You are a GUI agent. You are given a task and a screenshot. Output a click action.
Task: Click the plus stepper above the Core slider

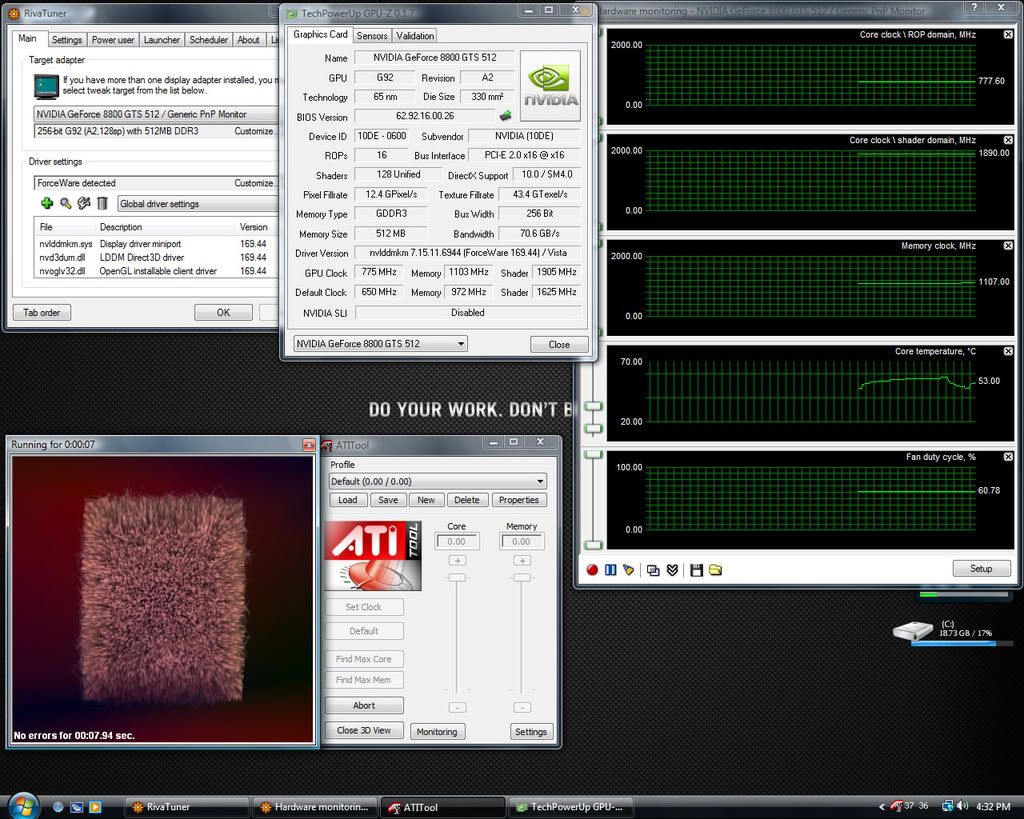(457, 560)
